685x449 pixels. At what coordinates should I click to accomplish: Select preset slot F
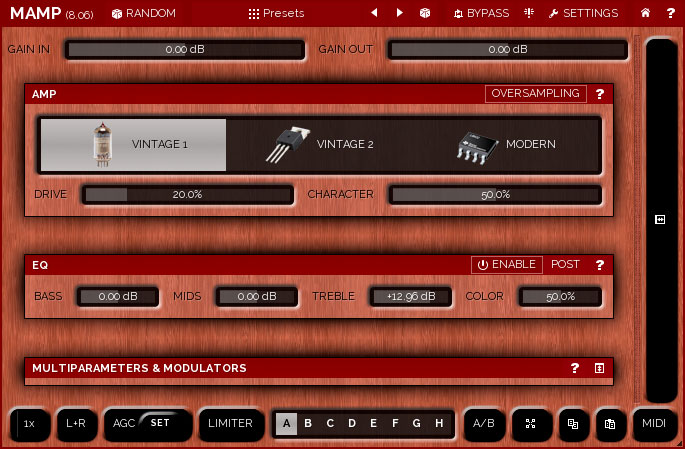395,423
